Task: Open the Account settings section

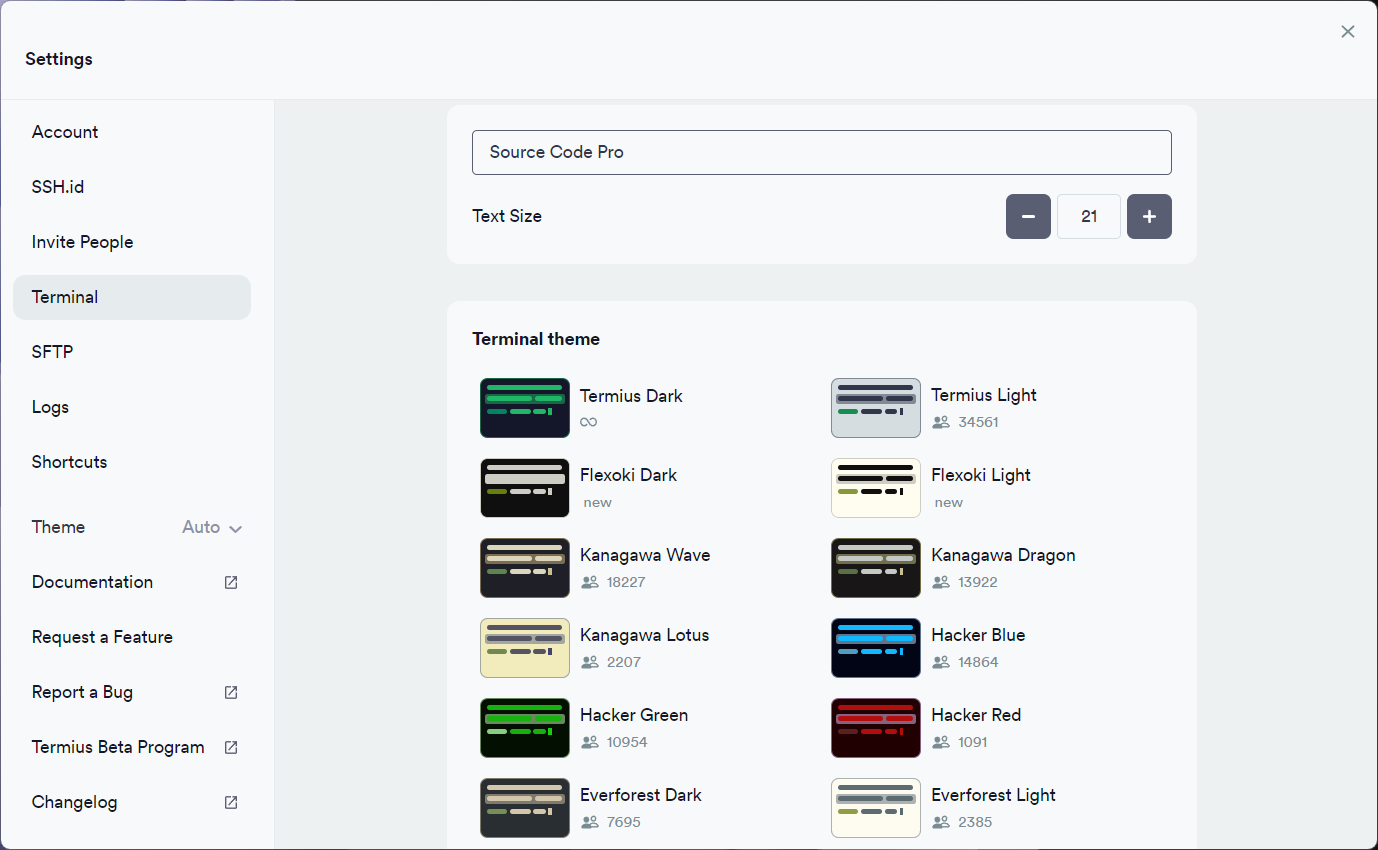Action: (132, 132)
